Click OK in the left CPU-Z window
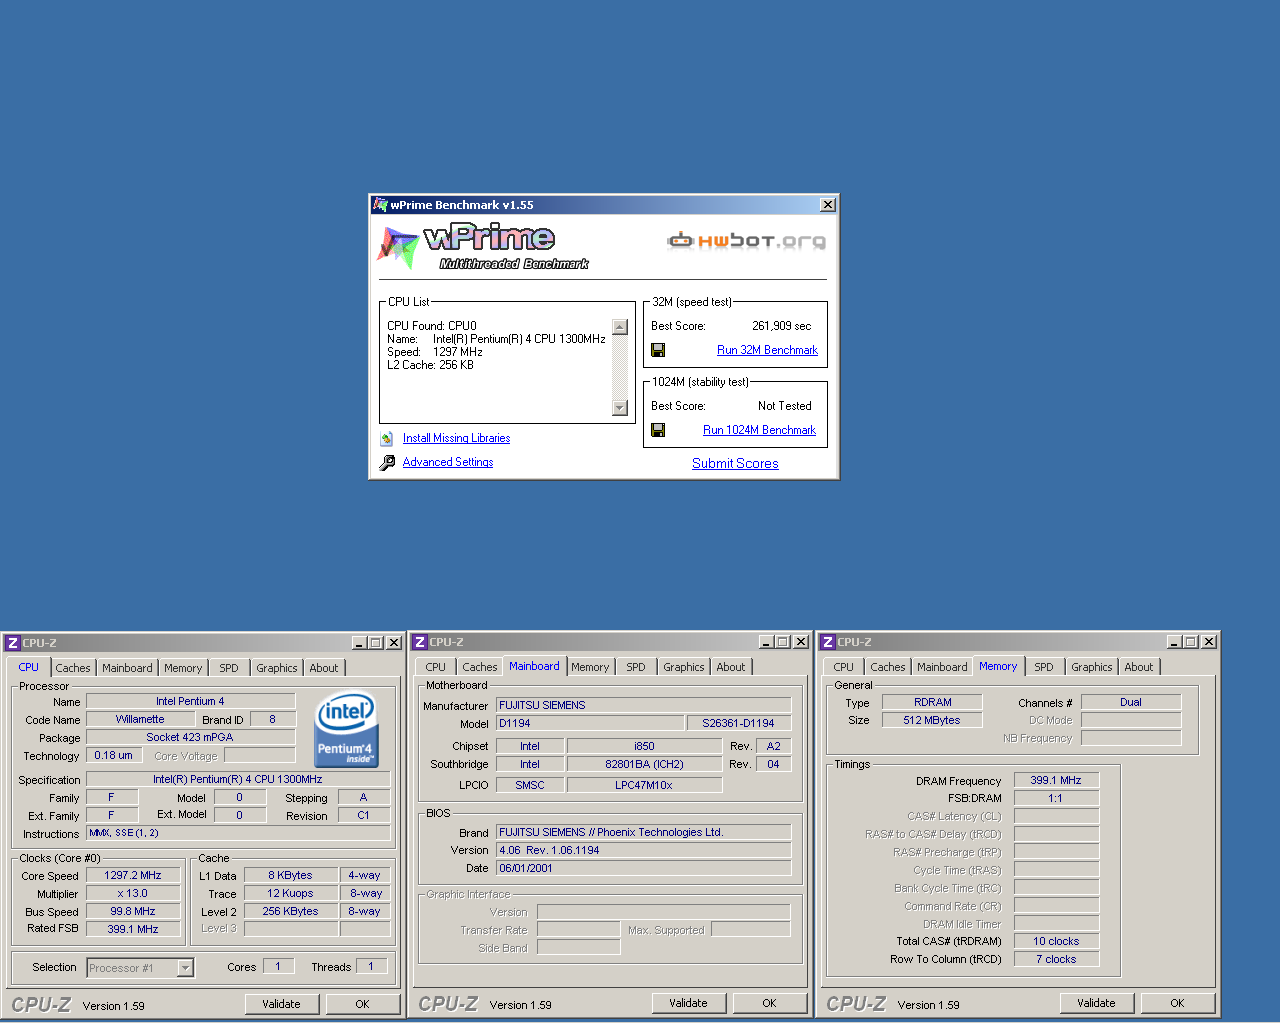Viewport: 1280px width, 1024px height. coord(362,1004)
